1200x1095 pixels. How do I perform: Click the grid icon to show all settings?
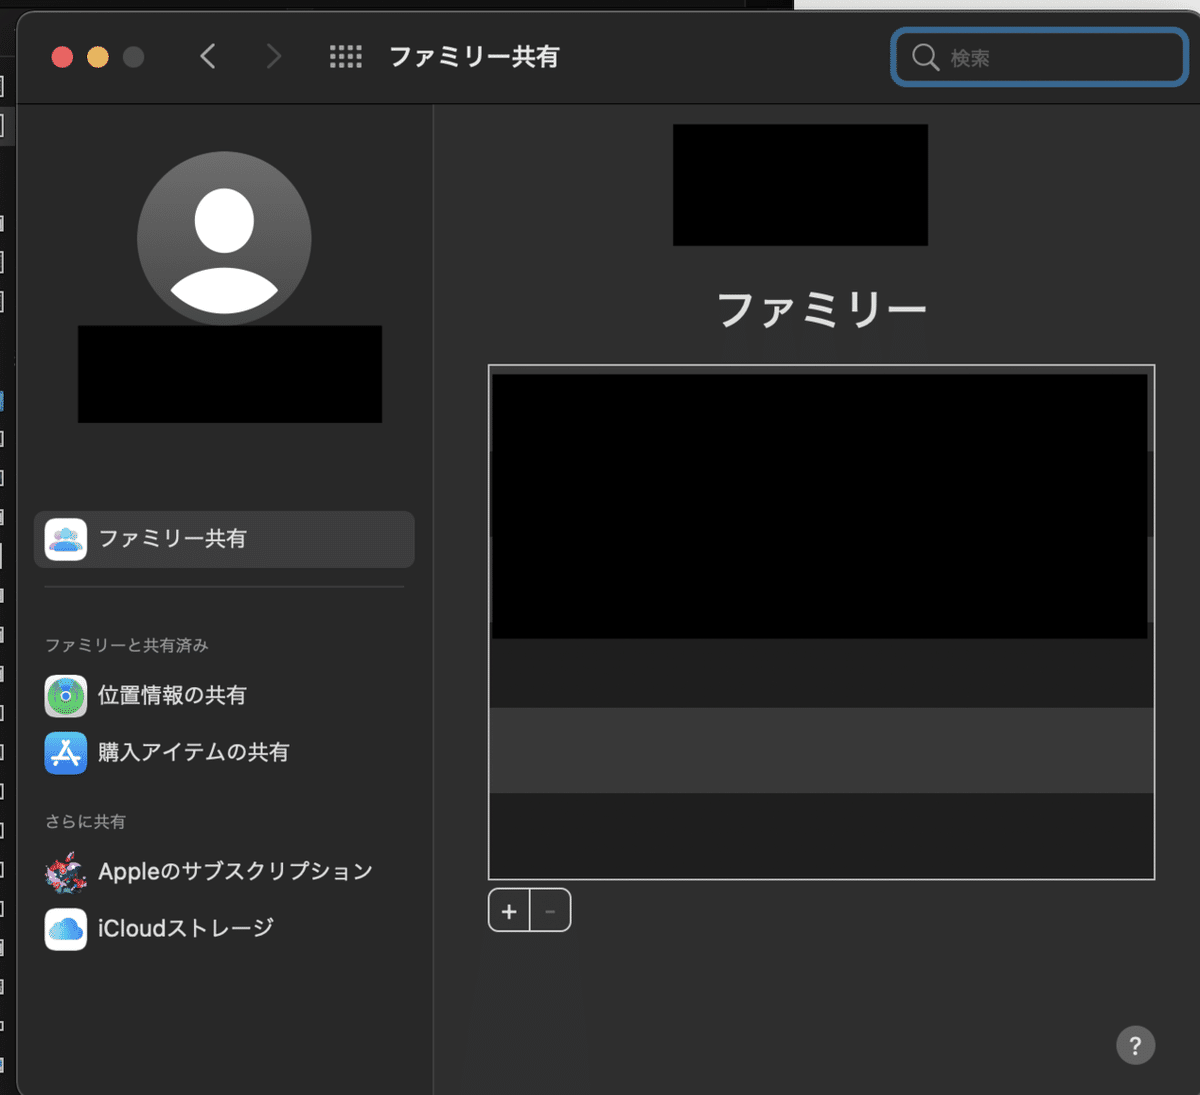346,56
